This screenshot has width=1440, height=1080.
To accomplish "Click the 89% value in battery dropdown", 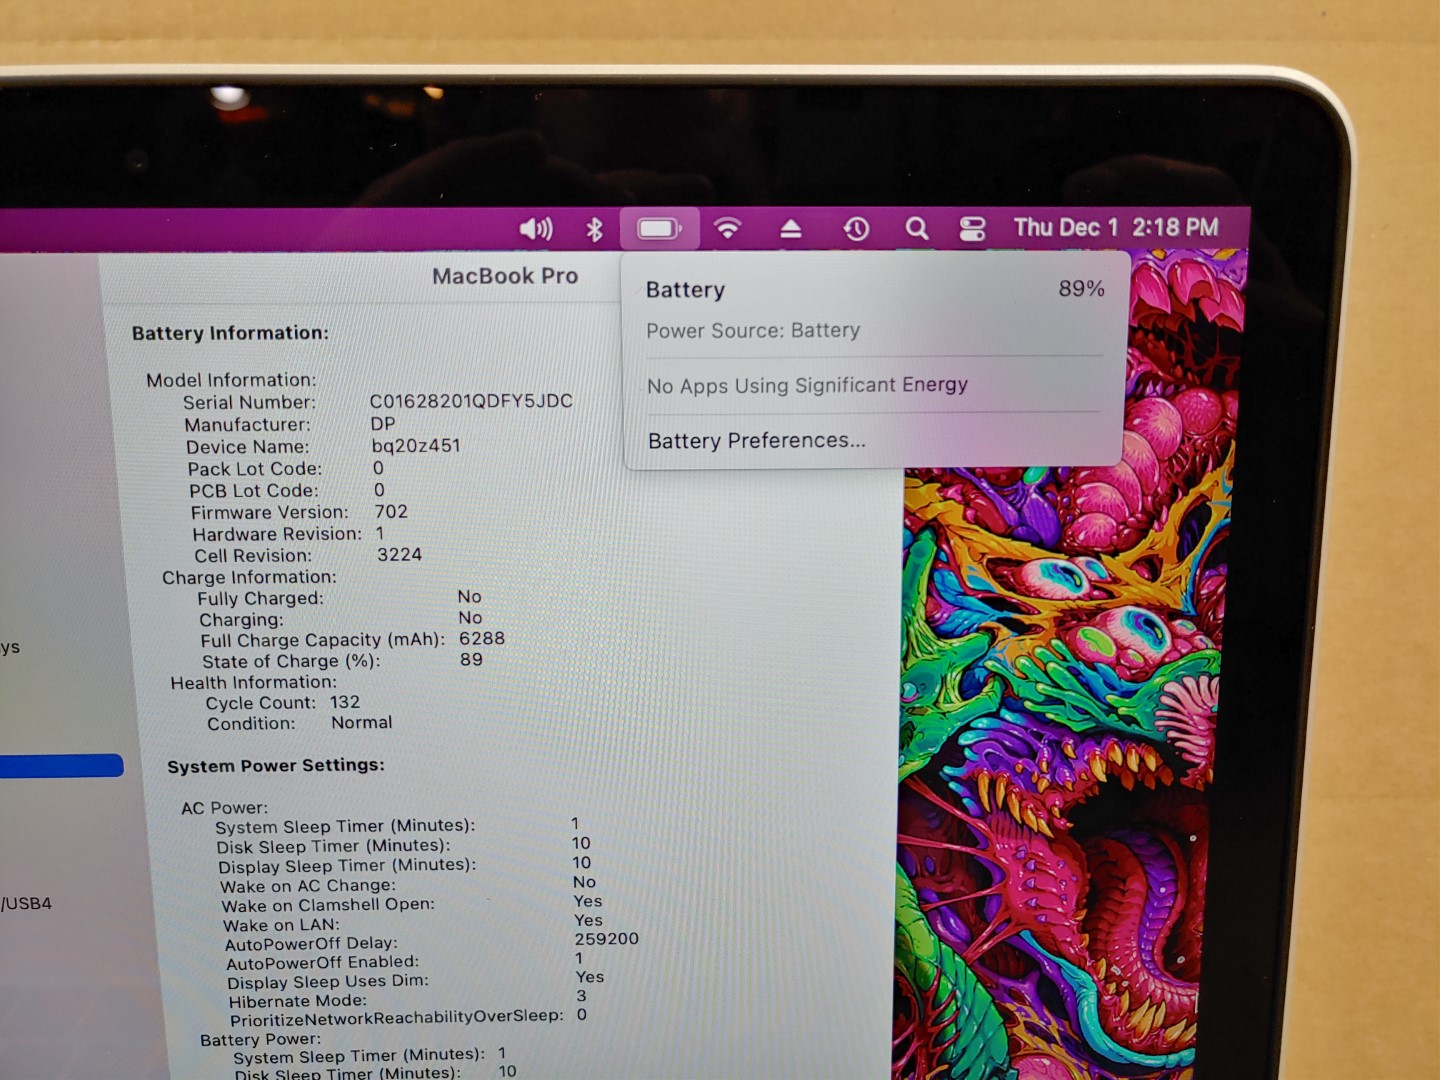I will 1081,289.
